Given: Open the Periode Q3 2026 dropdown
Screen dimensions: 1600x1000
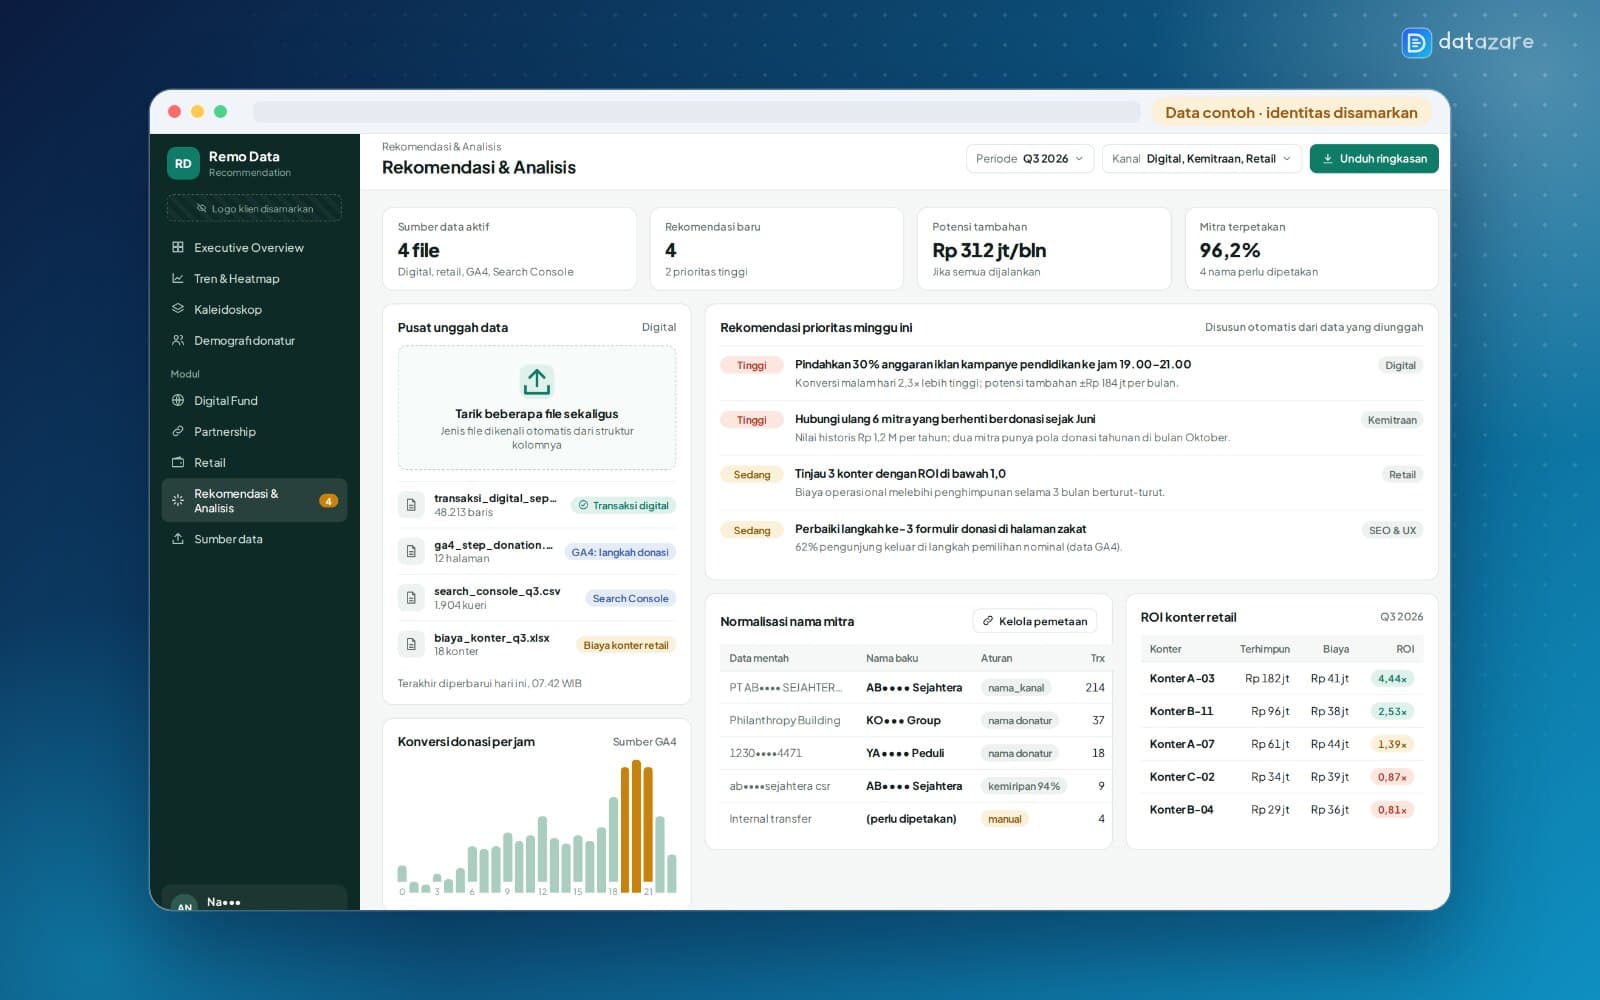Looking at the screenshot, I should tap(1029, 158).
